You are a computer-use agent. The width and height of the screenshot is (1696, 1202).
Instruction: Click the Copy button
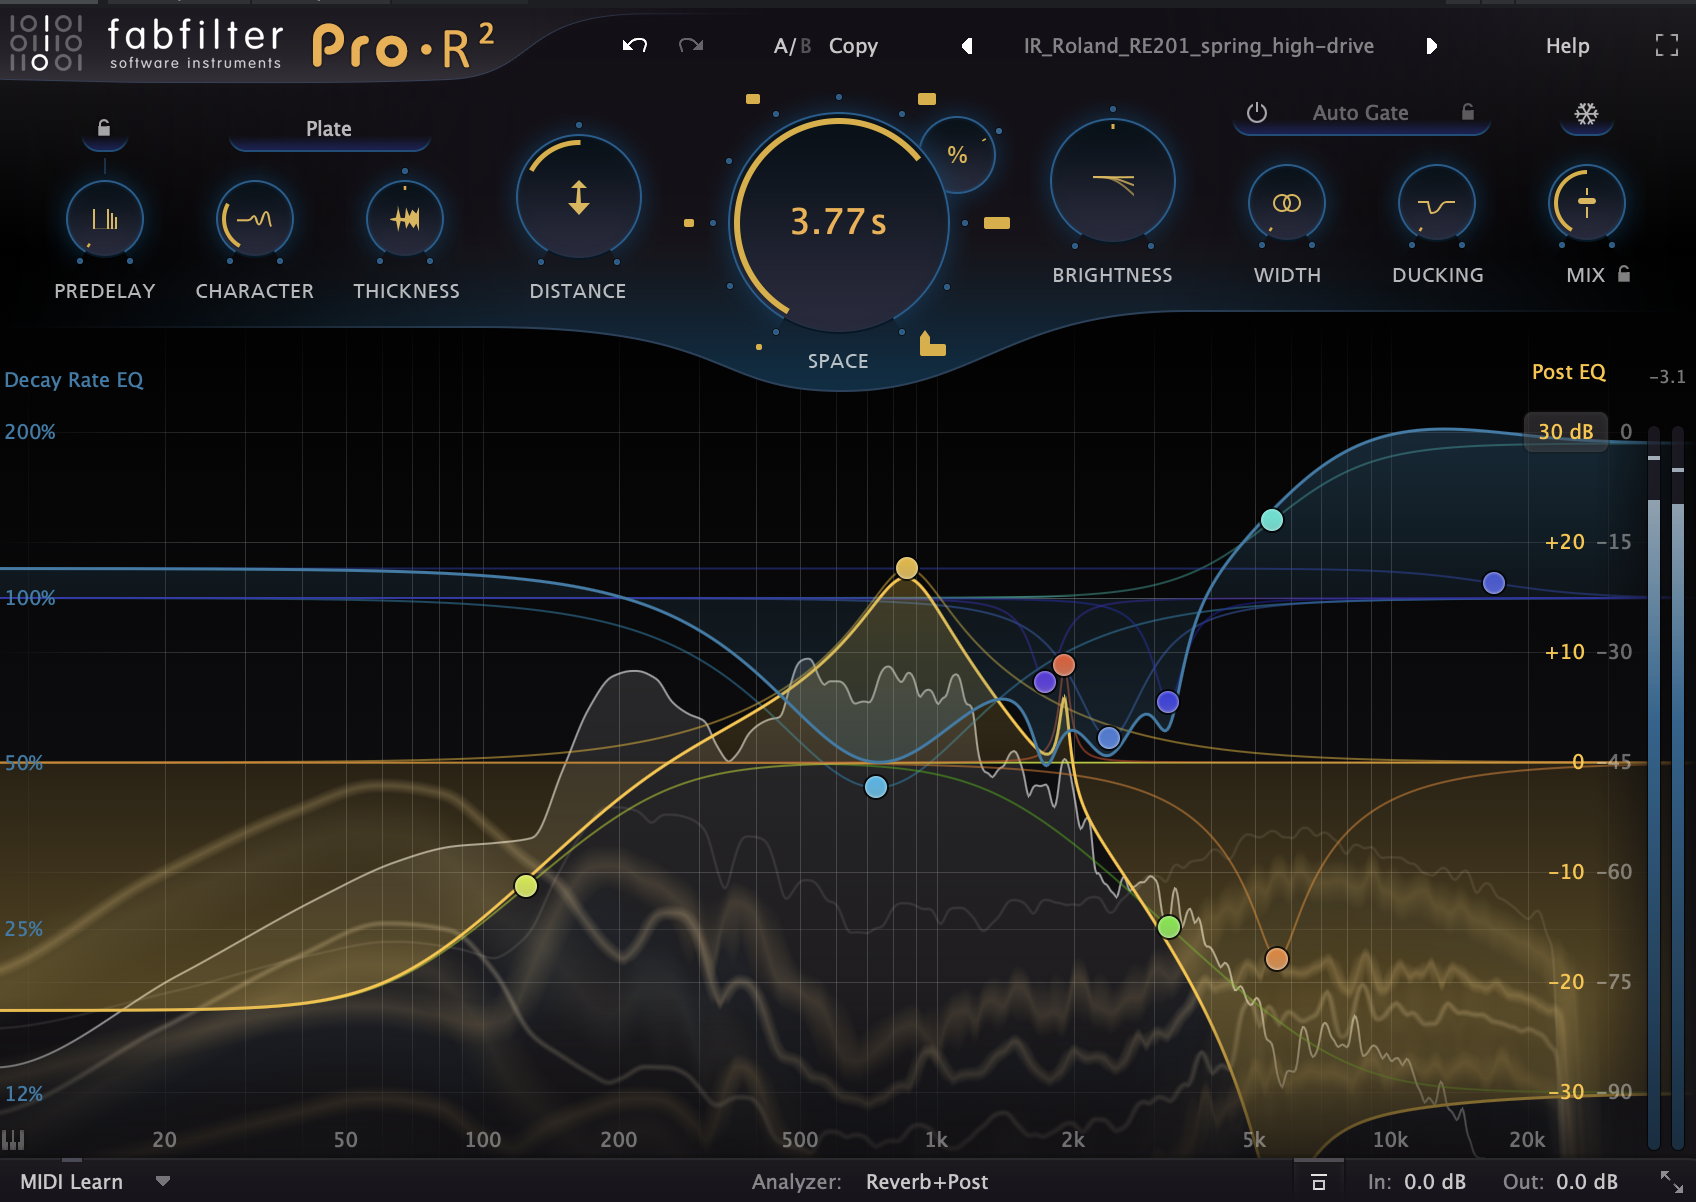[853, 46]
